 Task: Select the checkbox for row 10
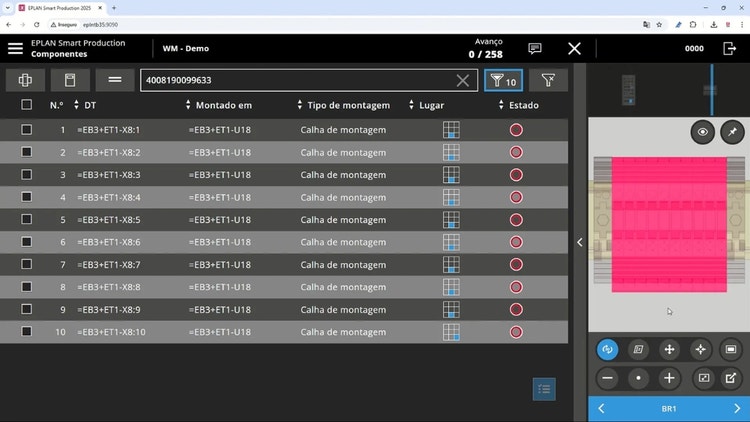27,332
